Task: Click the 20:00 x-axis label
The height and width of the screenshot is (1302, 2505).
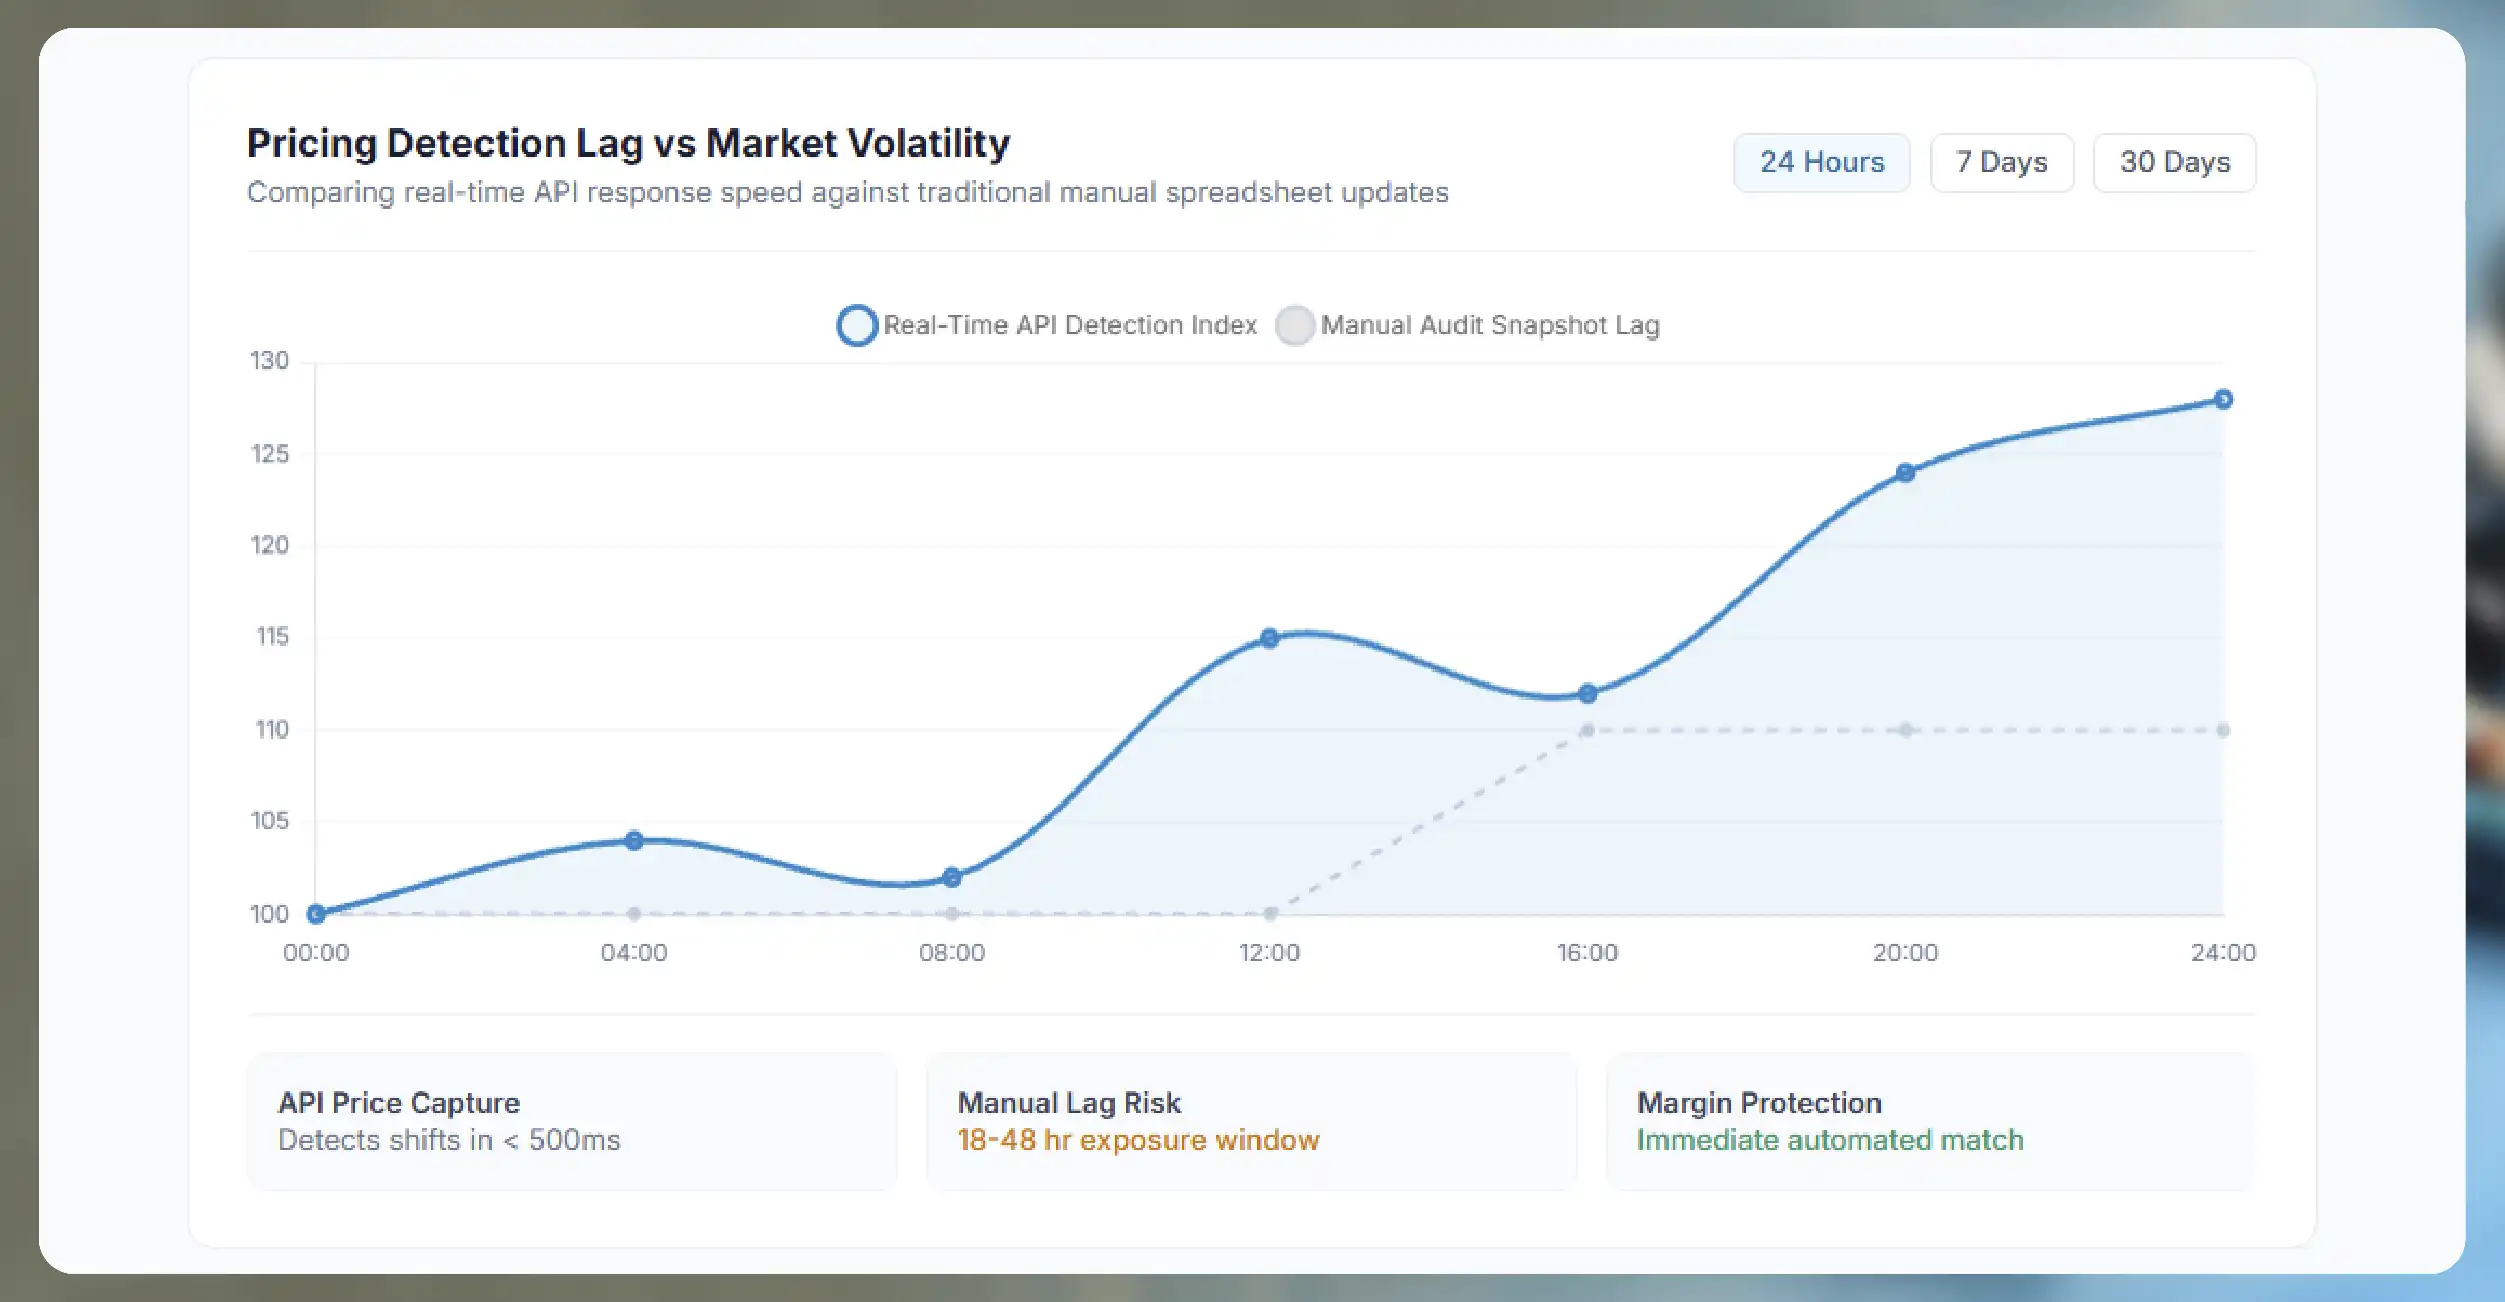Action: pyautogui.click(x=1905, y=953)
